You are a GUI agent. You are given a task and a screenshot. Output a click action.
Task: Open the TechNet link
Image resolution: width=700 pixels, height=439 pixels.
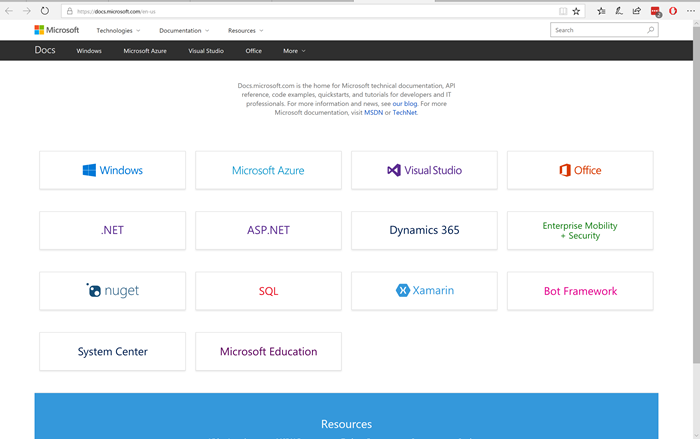[x=404, y=113]
